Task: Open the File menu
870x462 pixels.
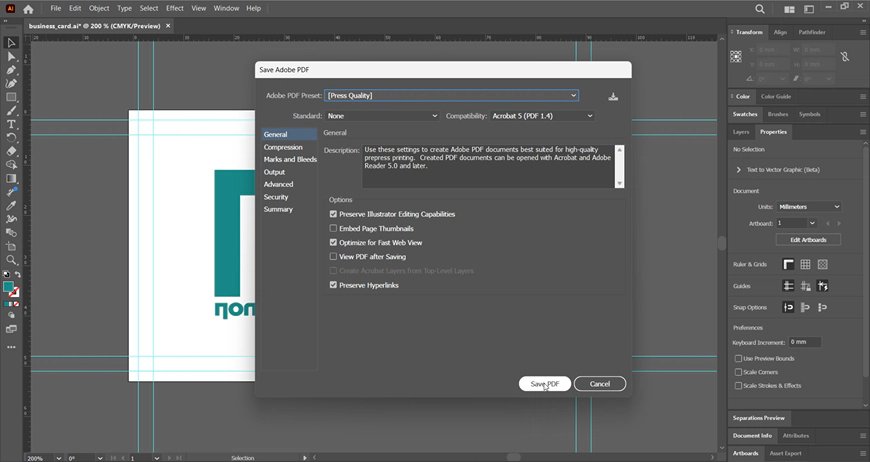Action: pyautogui.click(x=55, y=8)
